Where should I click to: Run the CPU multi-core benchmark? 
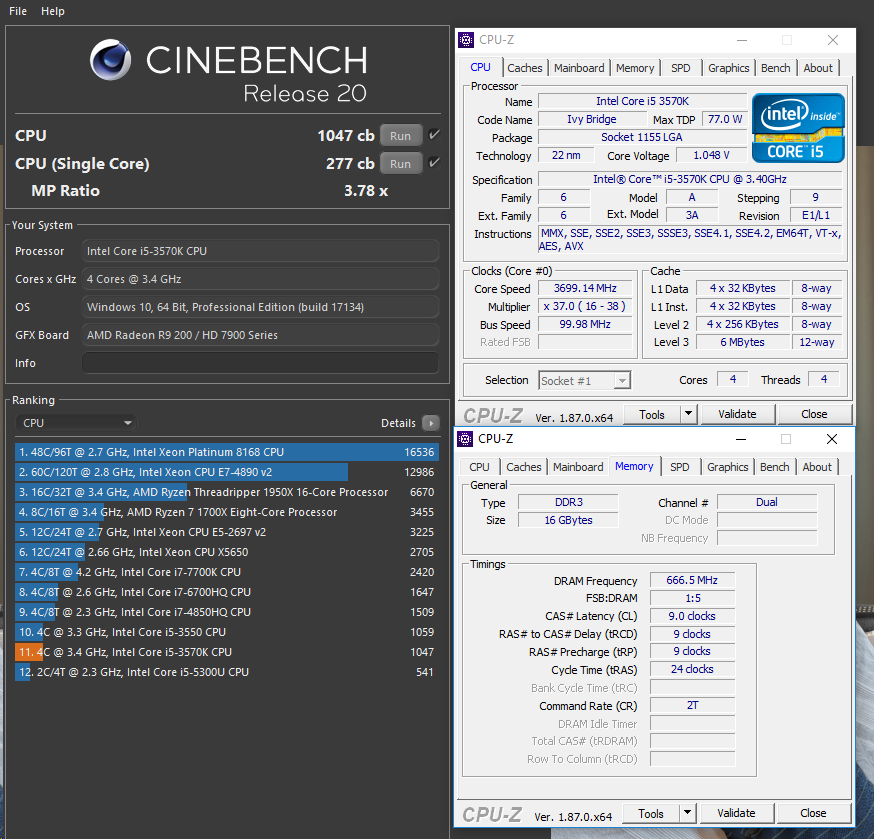401,135
